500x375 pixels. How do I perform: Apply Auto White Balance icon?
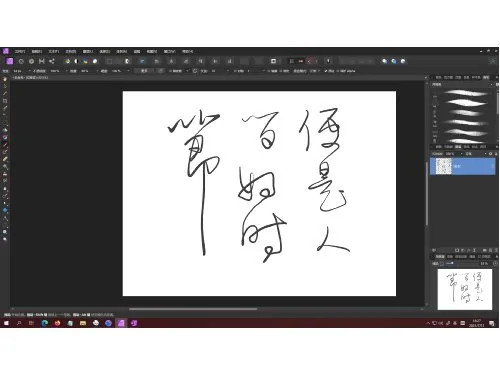[95, 61]
